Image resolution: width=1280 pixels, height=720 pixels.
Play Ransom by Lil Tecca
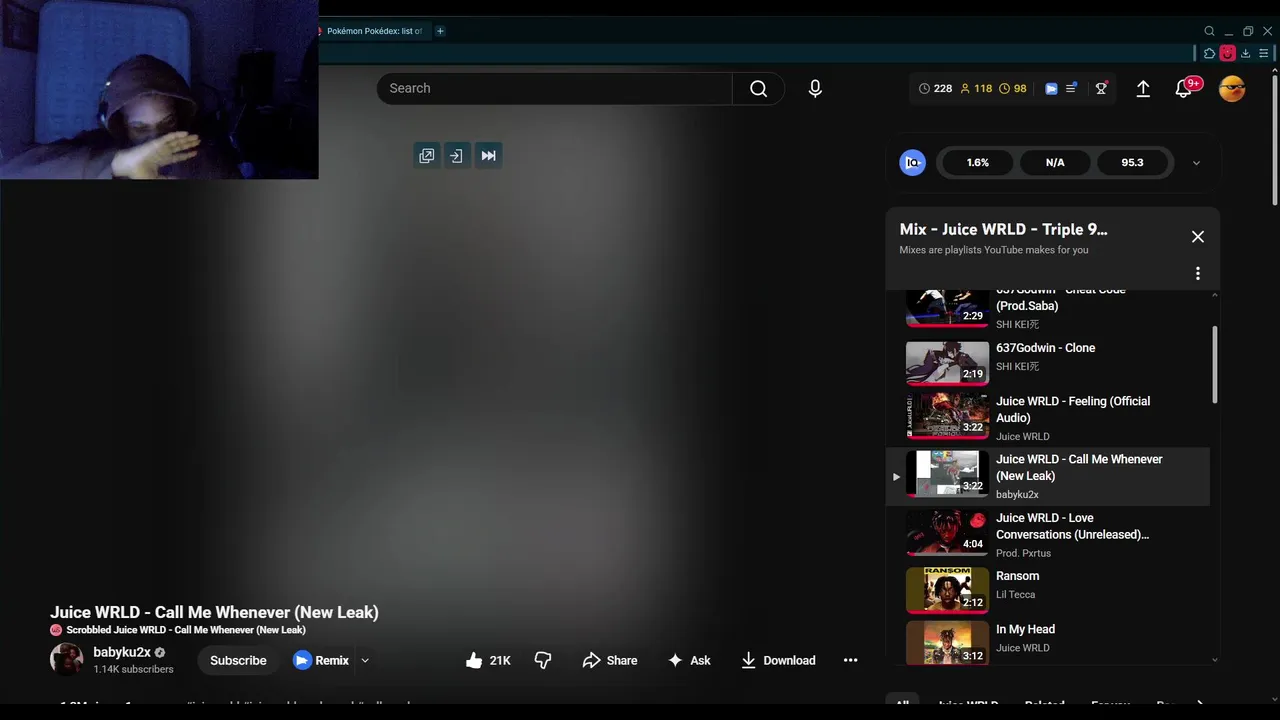pyautogui.click(x=1047, y=589)
